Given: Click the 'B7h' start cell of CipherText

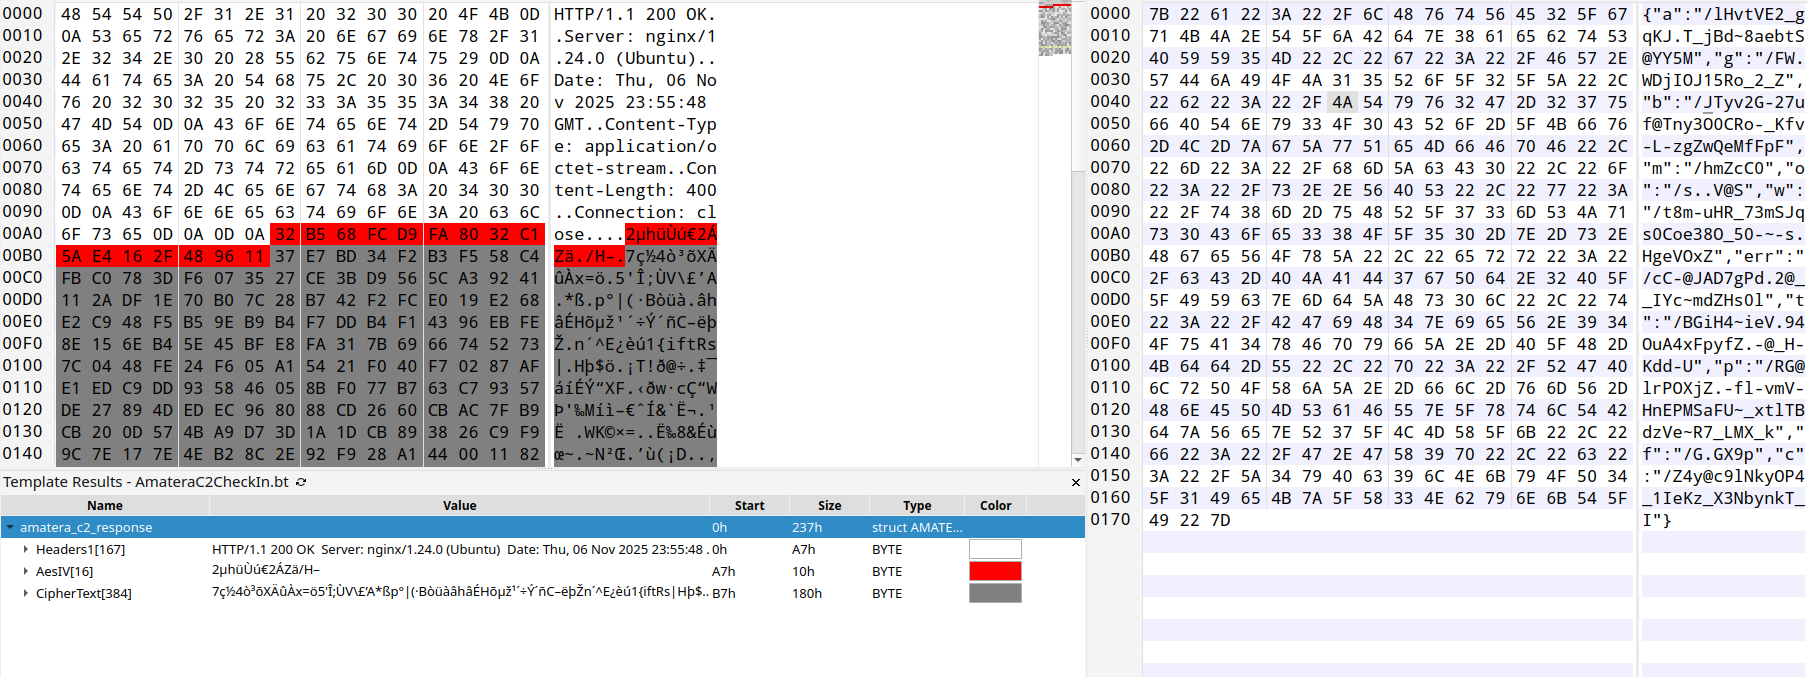Looking at the screenshot, I should (x=723, y=593).
